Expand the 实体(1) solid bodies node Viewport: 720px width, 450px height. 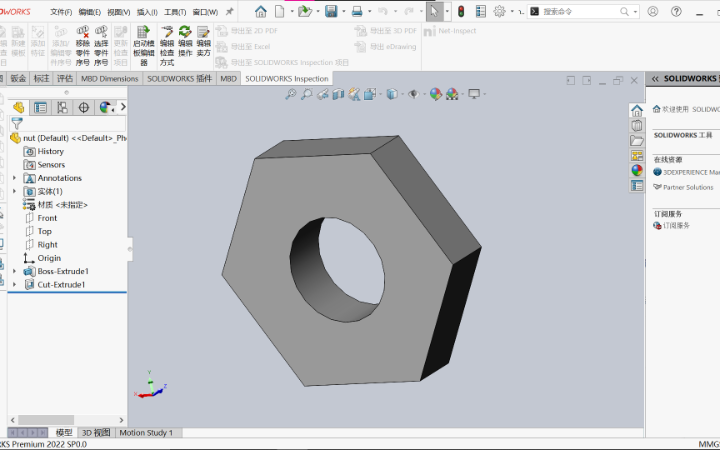(x=14, y=191)
